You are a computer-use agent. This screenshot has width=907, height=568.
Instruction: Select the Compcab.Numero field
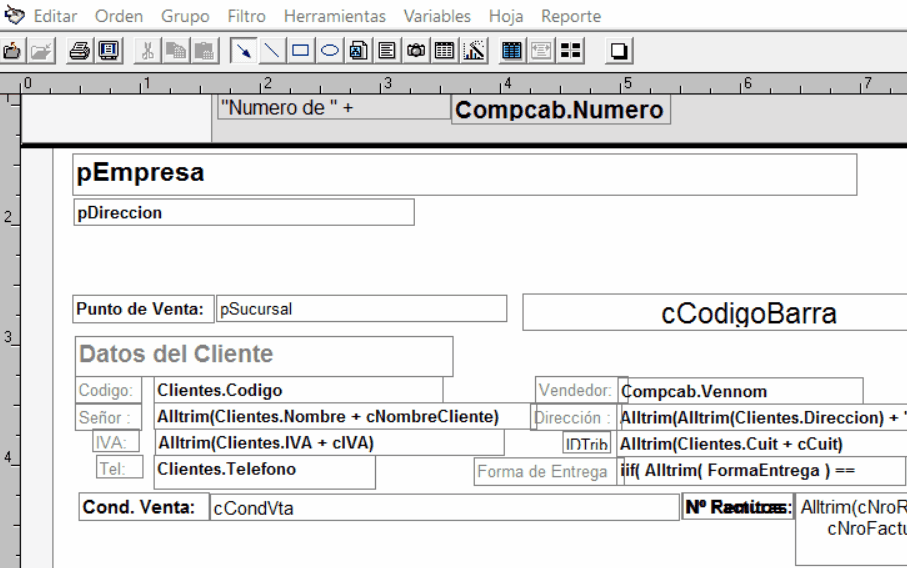point(561,110)
